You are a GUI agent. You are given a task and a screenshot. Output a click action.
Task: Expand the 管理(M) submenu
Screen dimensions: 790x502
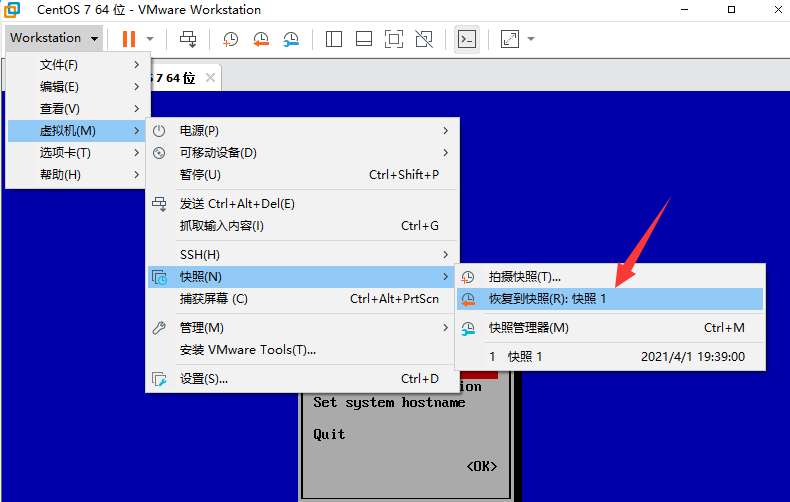coord(302,328)
